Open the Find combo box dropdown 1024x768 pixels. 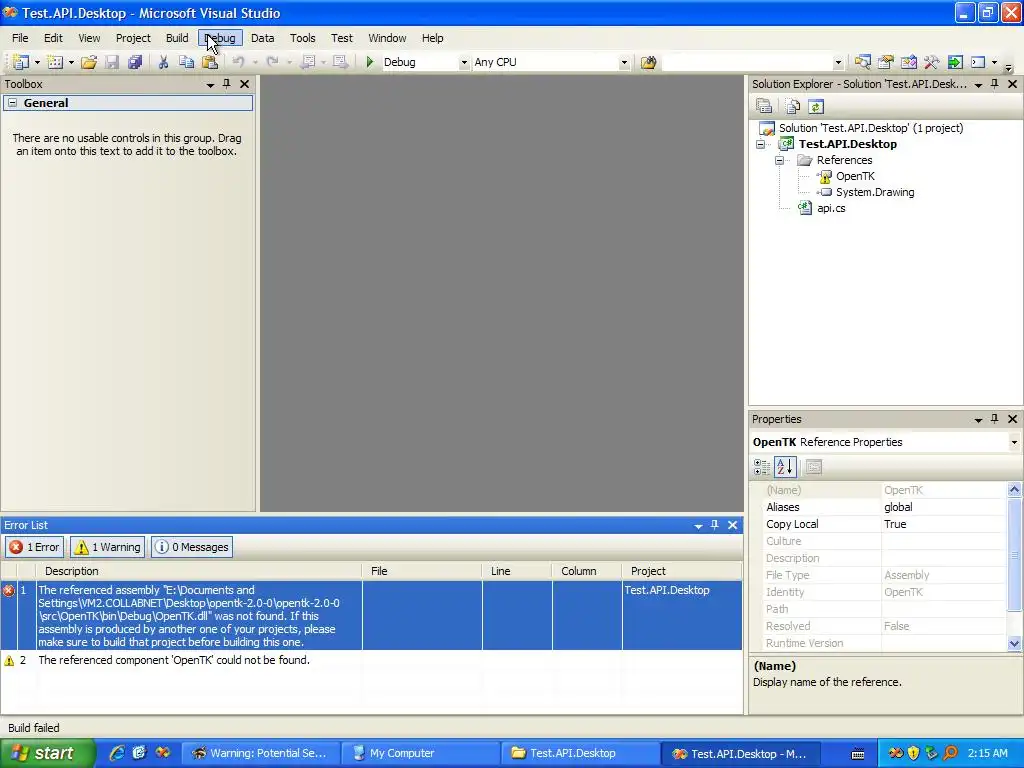pyautogui.click(x=838, y=63)
